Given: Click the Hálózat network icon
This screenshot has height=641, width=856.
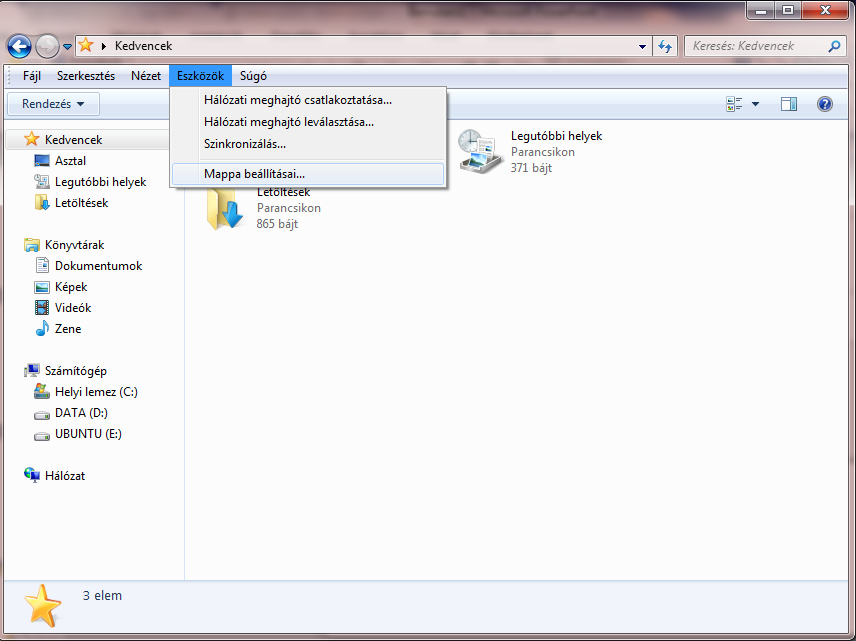Looking at the screenshot, I should (32, 476).
